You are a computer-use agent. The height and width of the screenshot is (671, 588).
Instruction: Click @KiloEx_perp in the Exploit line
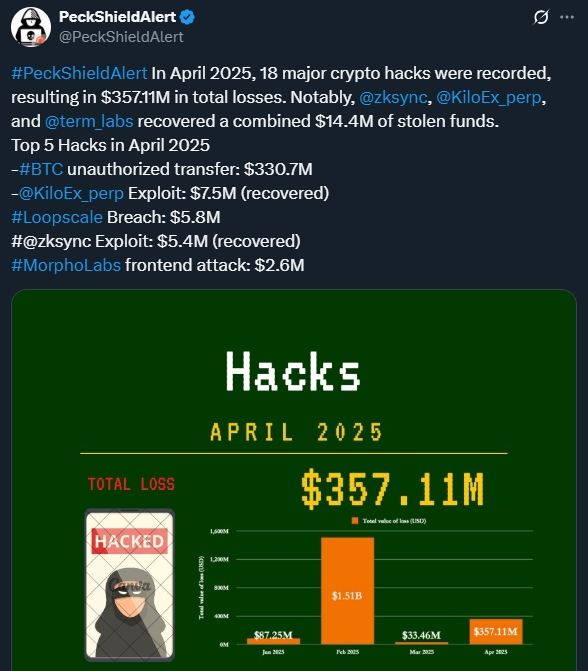(x=71, y=193)
